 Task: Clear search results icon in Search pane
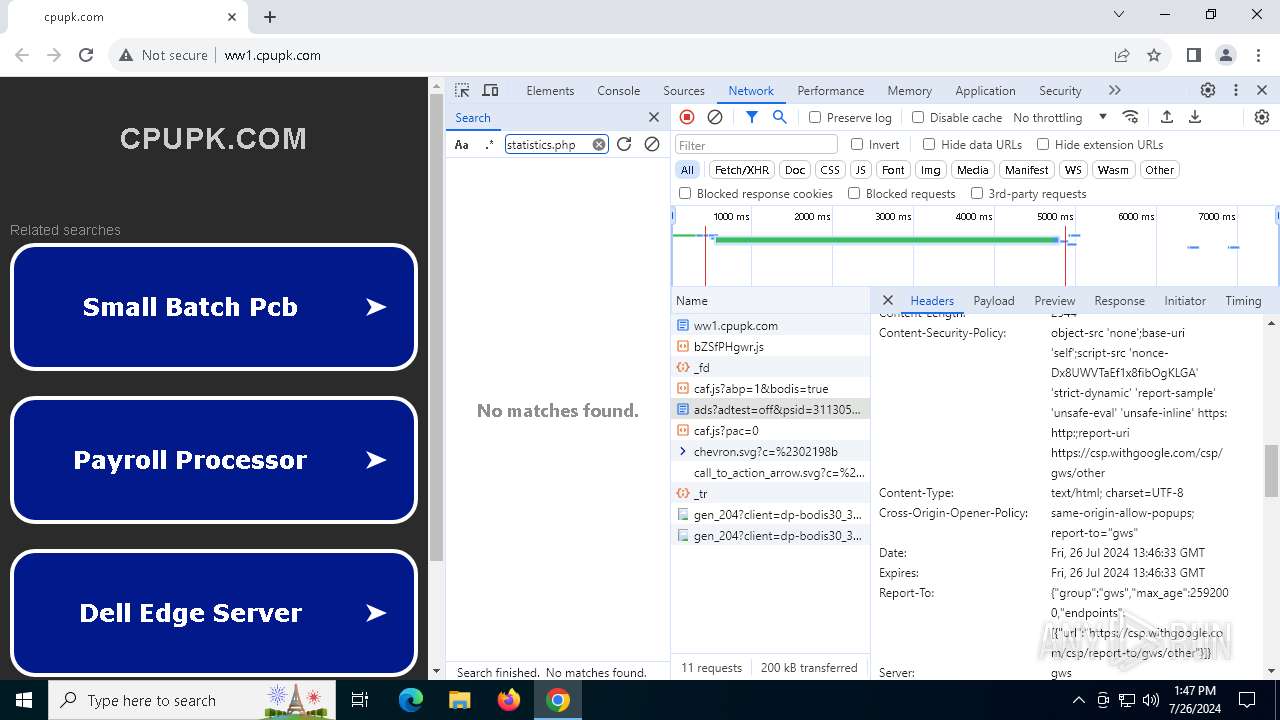(x=652, y=144)
